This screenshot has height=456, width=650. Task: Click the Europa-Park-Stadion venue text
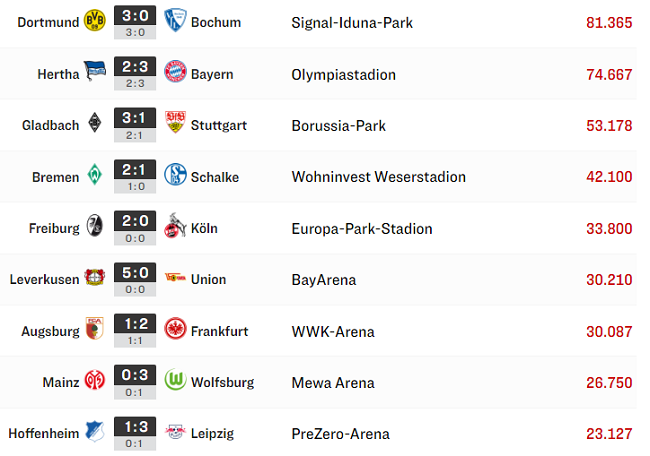(x=362, y=229)
